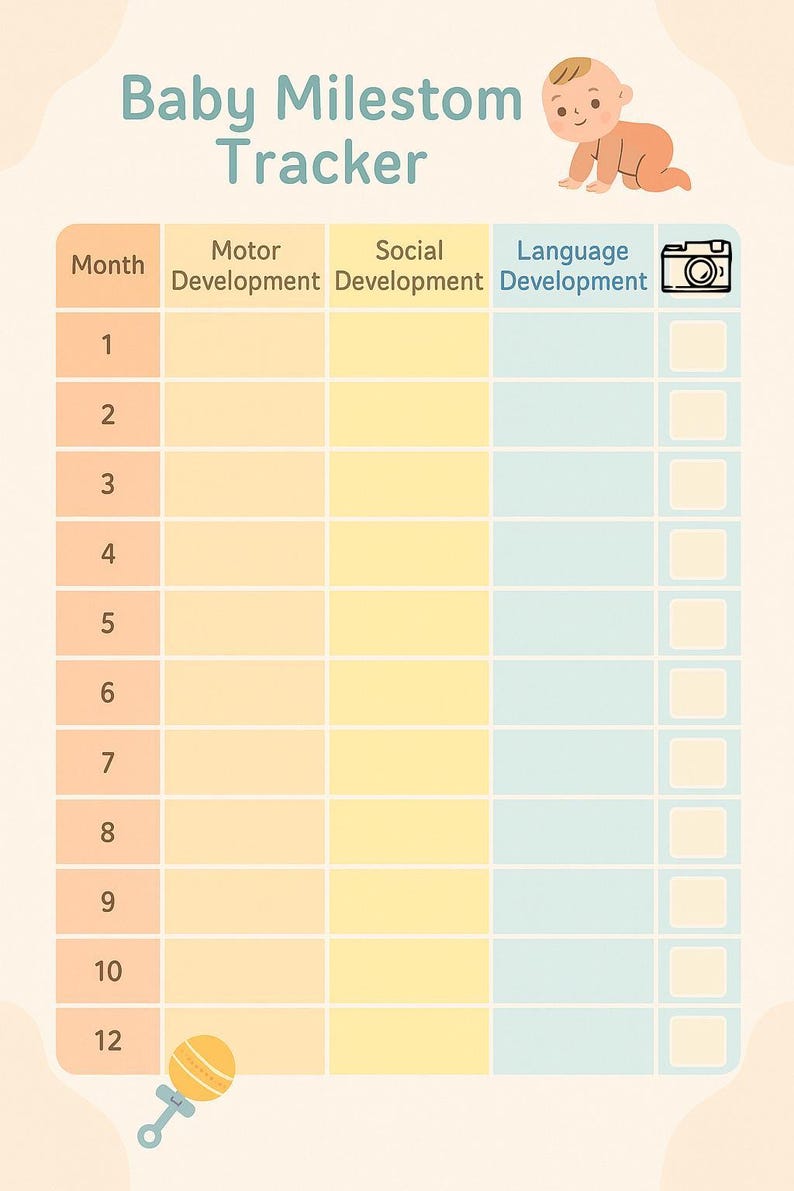
Task: Check the photo box for month 10
Action: coord(698,971)
